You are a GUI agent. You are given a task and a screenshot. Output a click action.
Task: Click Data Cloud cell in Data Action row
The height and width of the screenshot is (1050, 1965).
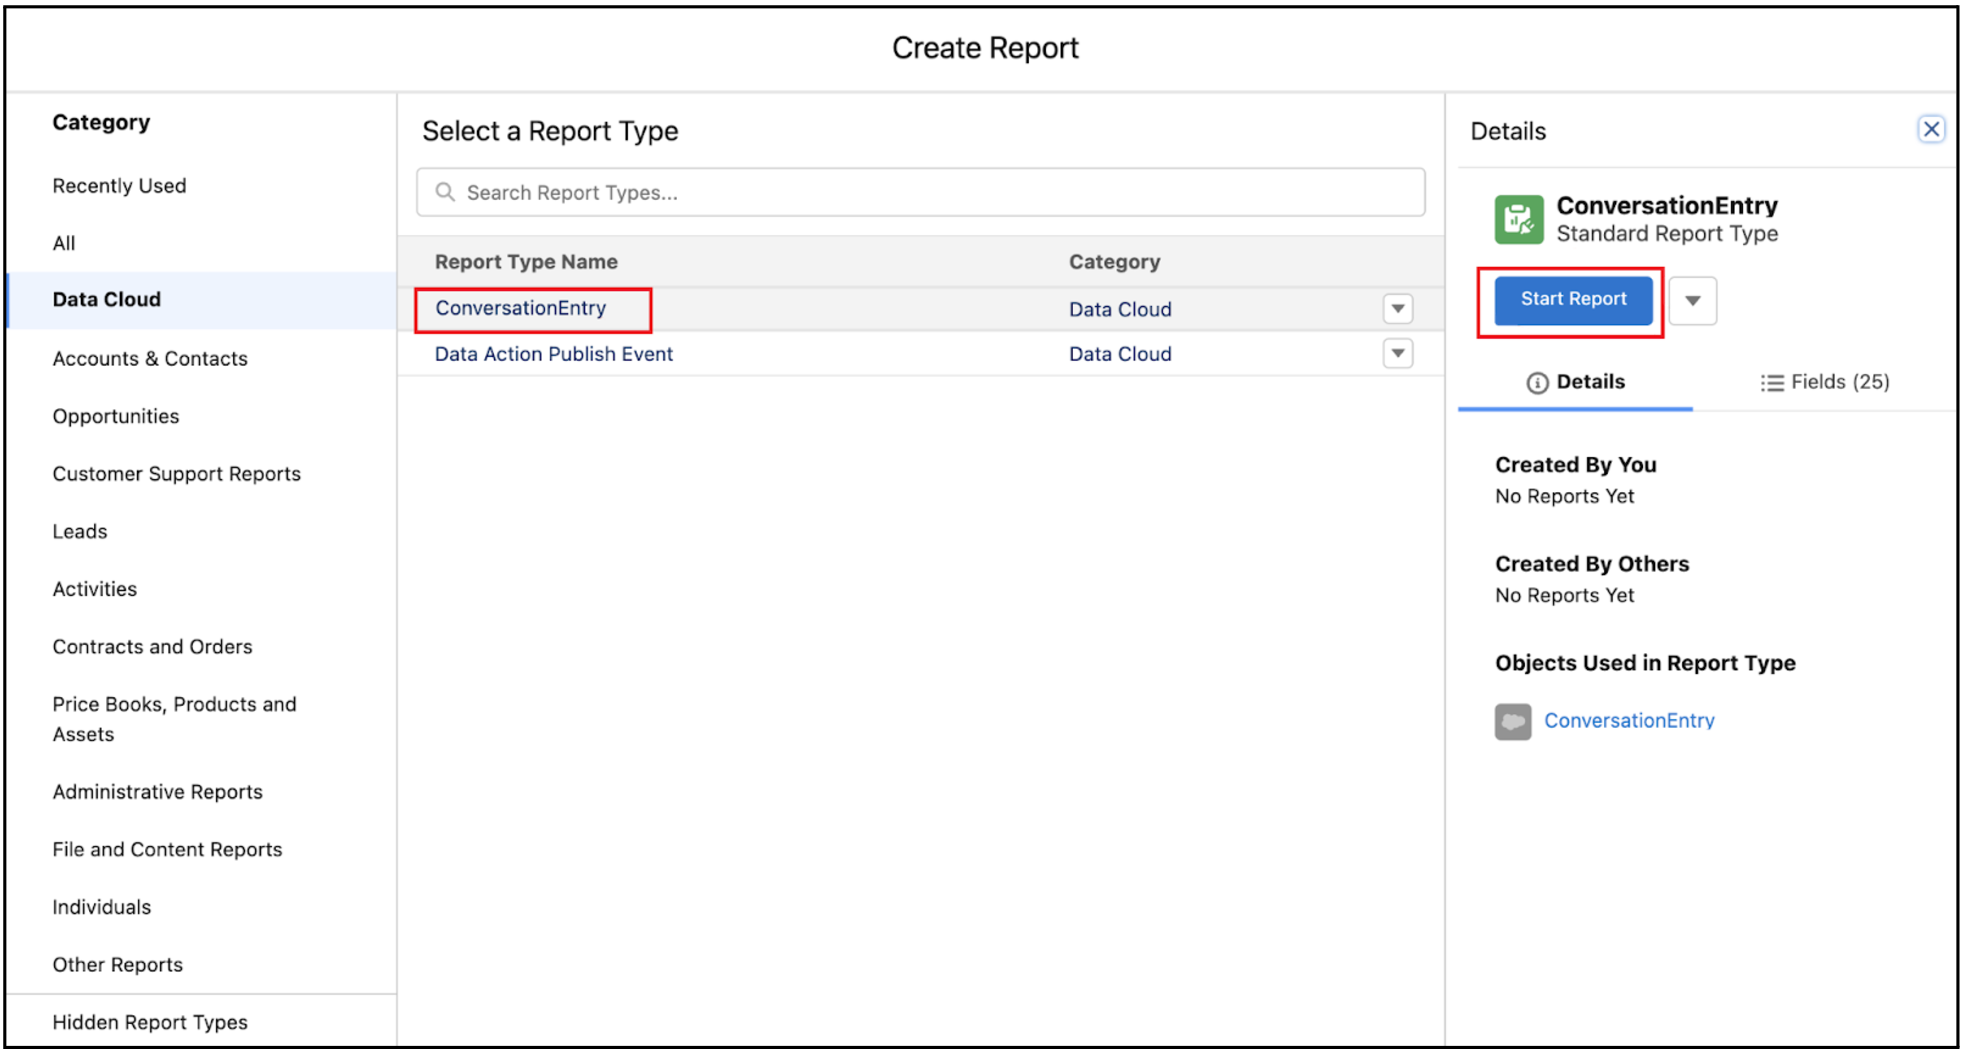(x=1120, y=354)
